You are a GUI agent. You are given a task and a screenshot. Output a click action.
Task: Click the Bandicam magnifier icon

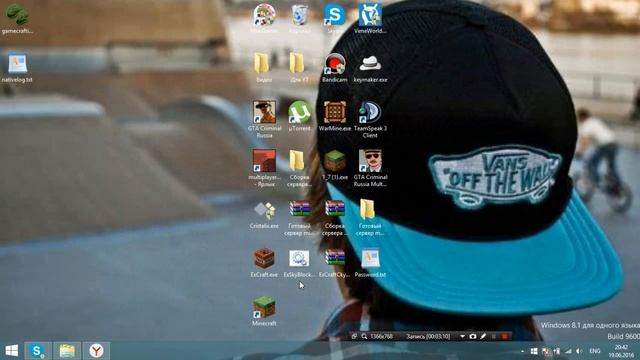pyautogui.click(x=364, y=336)
